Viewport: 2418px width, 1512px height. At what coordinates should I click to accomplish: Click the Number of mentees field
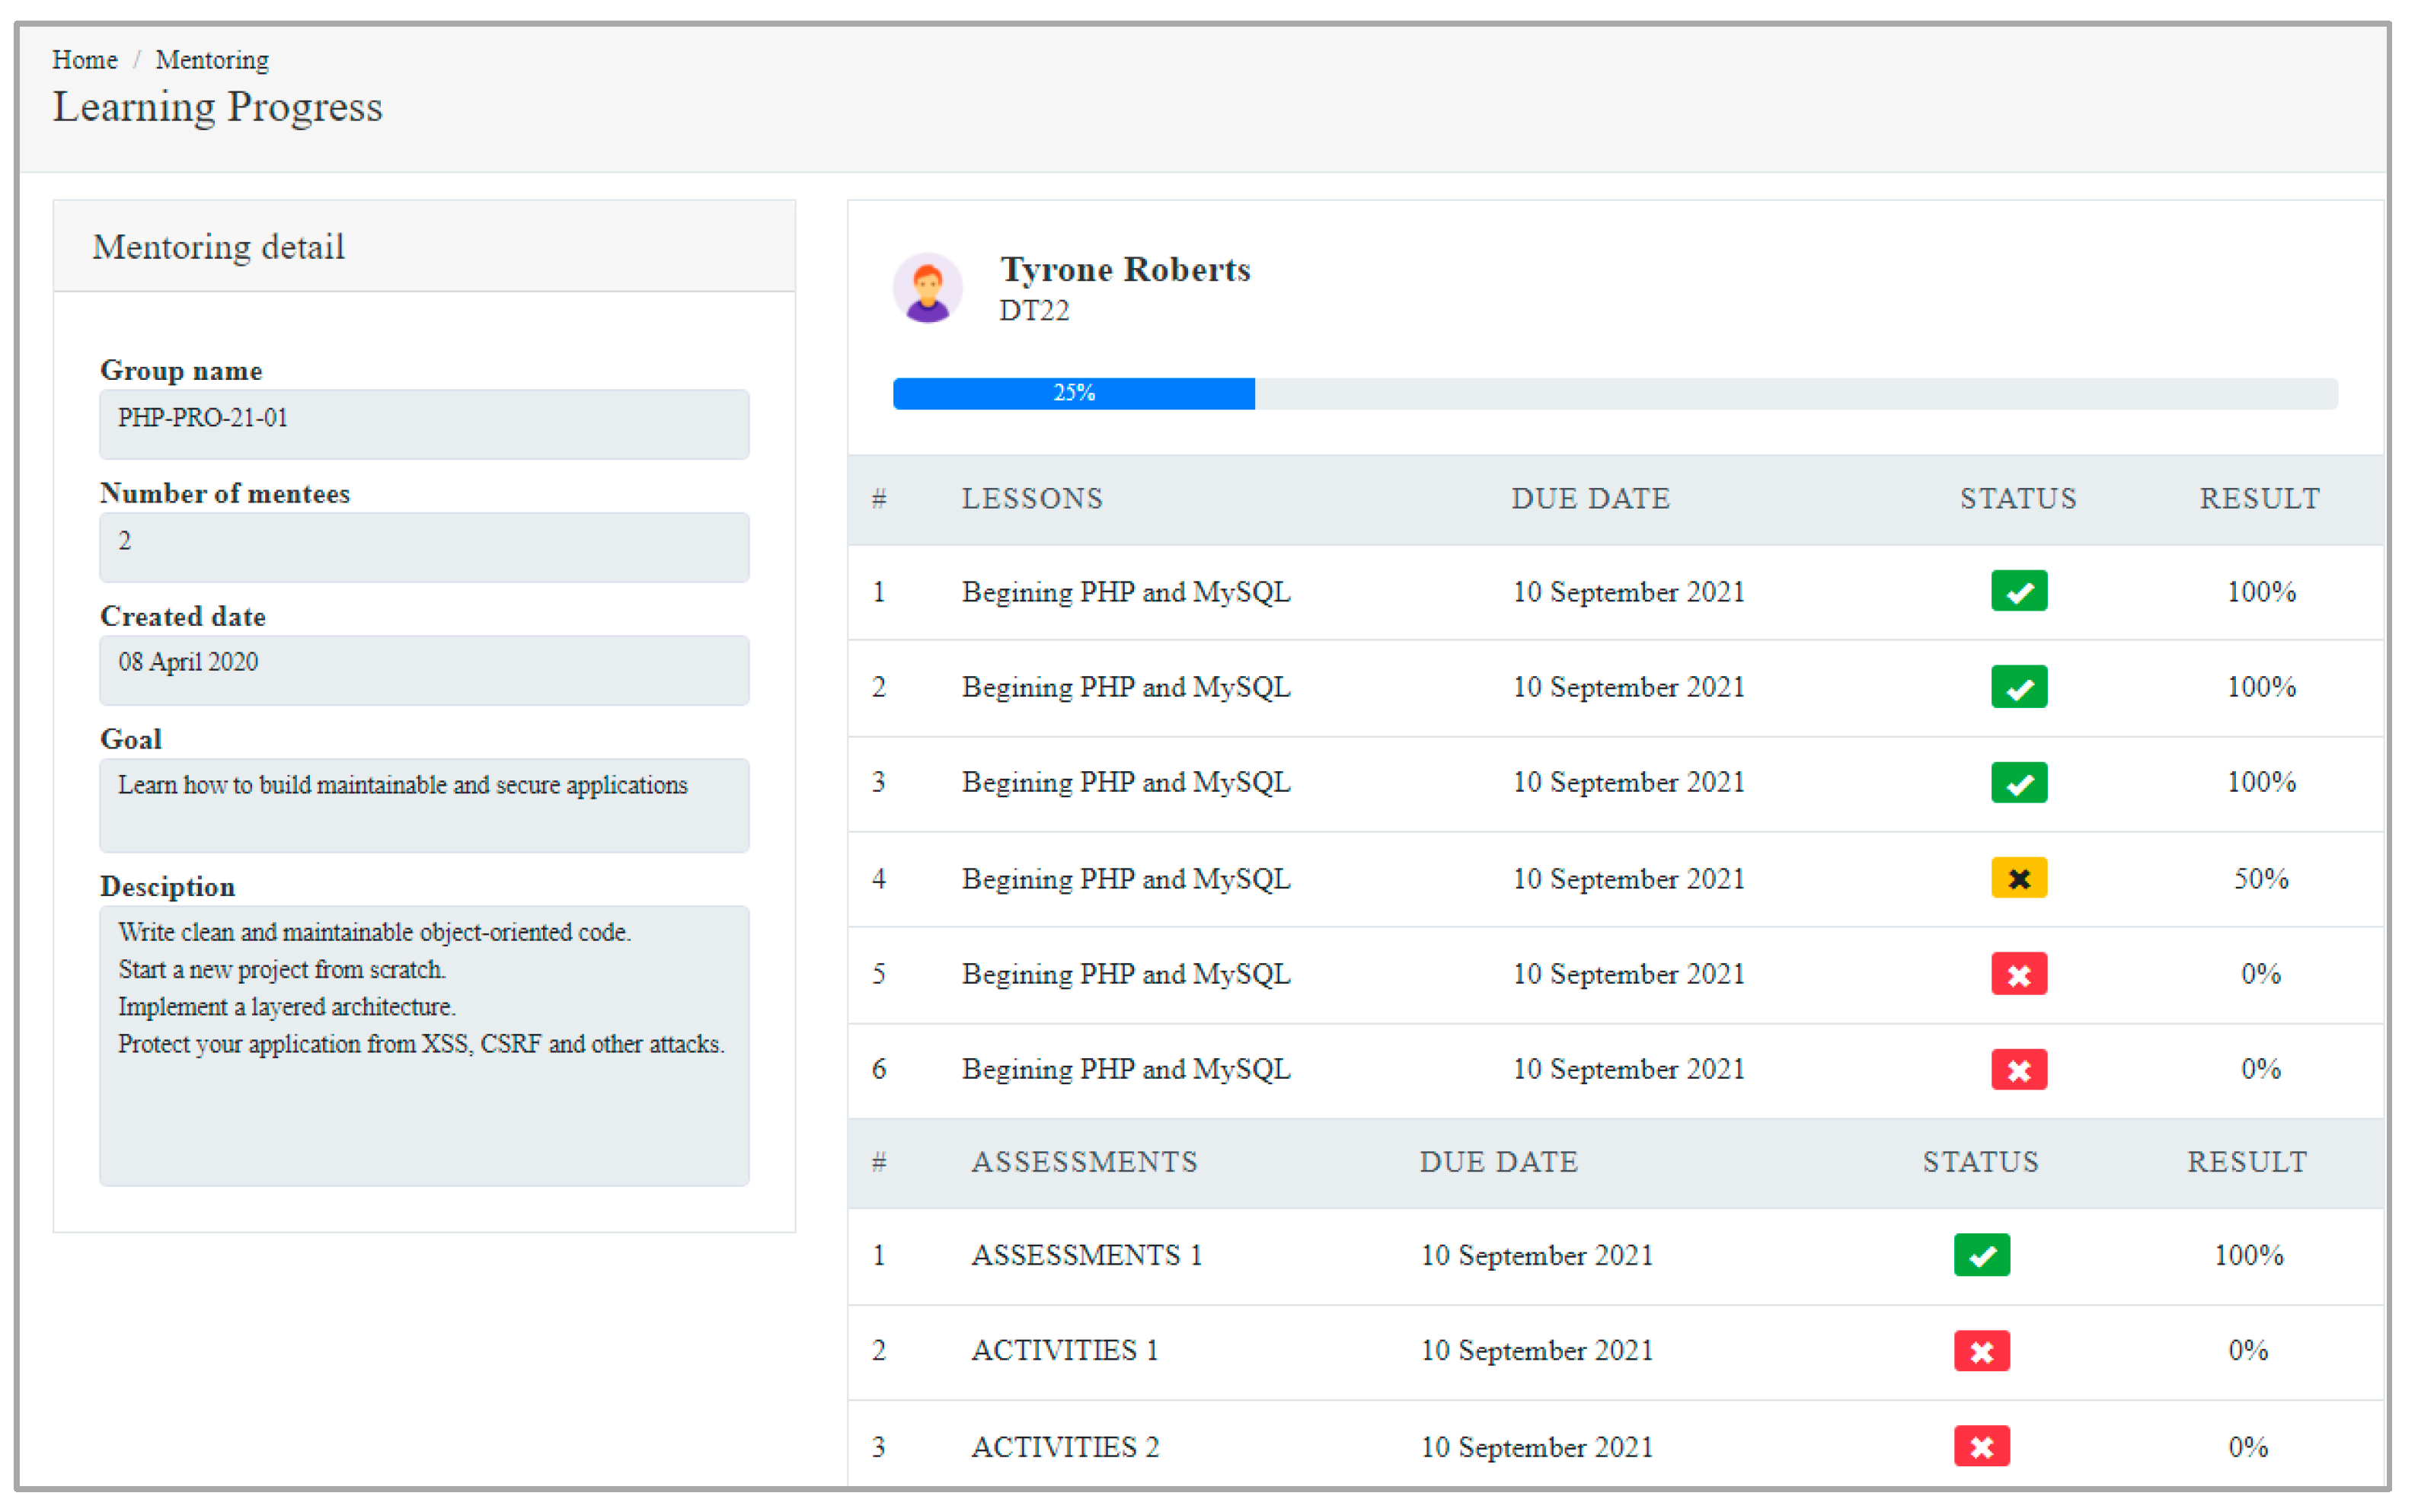pyautogui.click(x=424, y=547)
